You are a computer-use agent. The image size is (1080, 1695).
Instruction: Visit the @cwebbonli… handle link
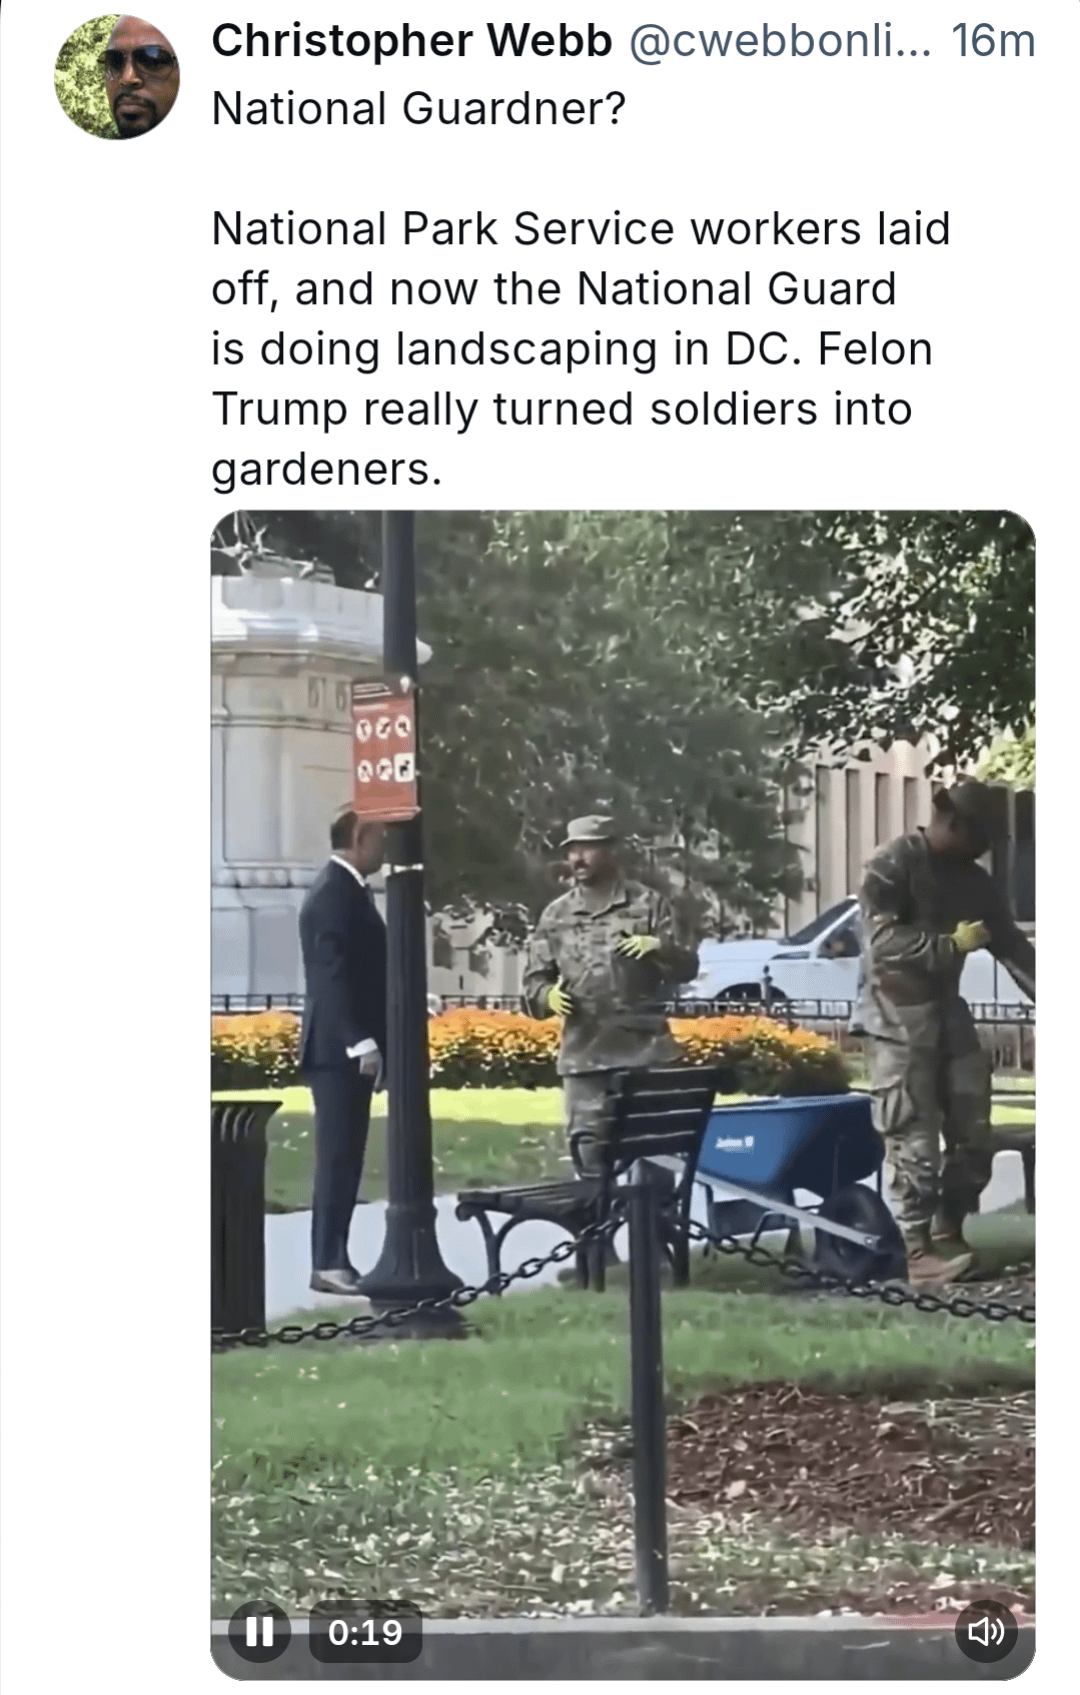click(779, 41)
